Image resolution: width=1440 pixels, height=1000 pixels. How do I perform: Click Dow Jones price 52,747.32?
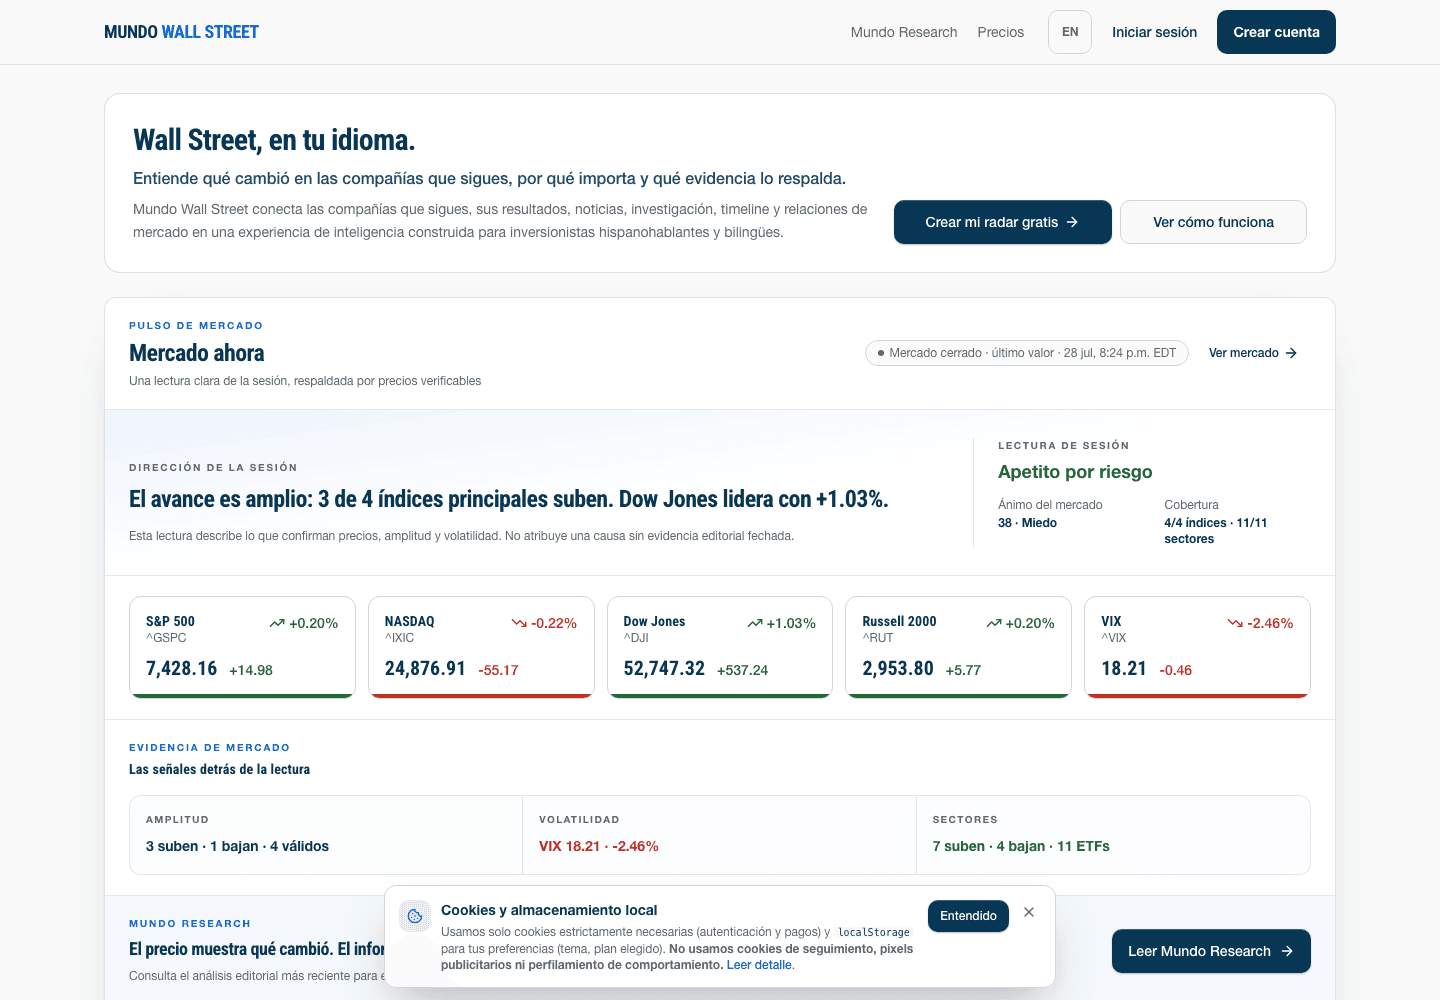(664, 668)
